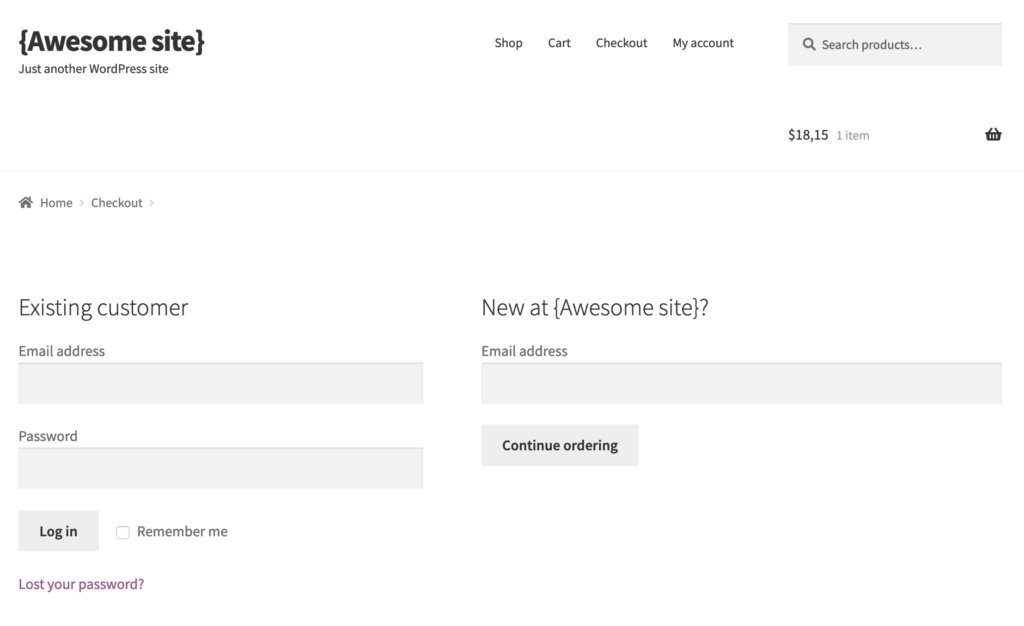Click the magnifying glass search icon
1024x626 pixels.
(809, 45)
